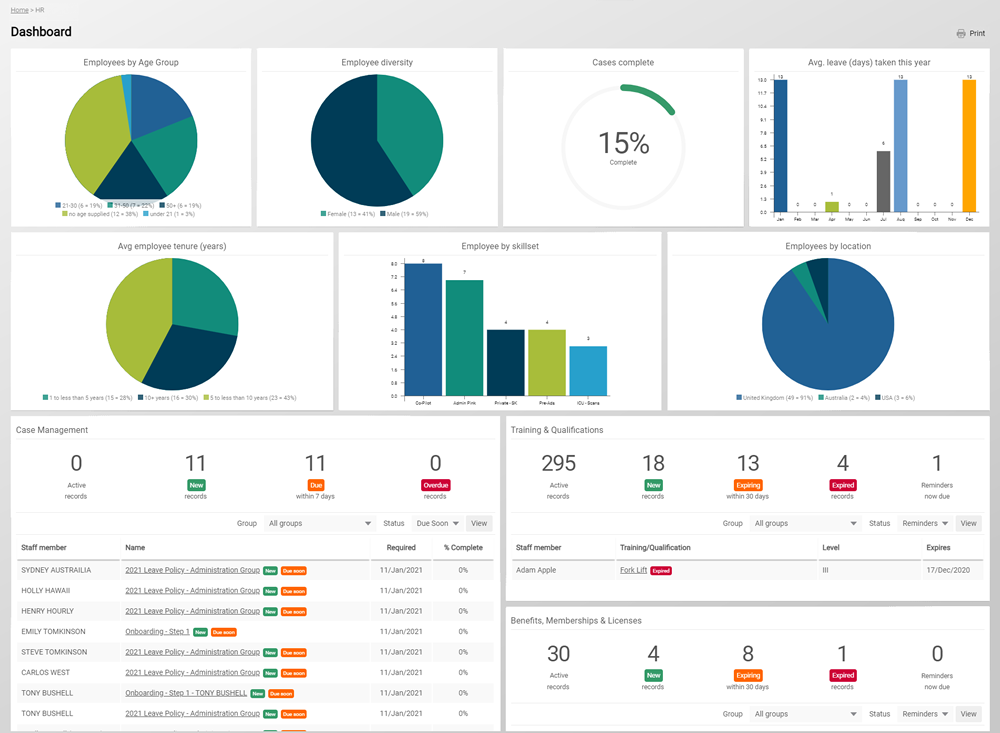Click the green New records badge in Benefits section
1000x733 pixels.
coord(653,676)
